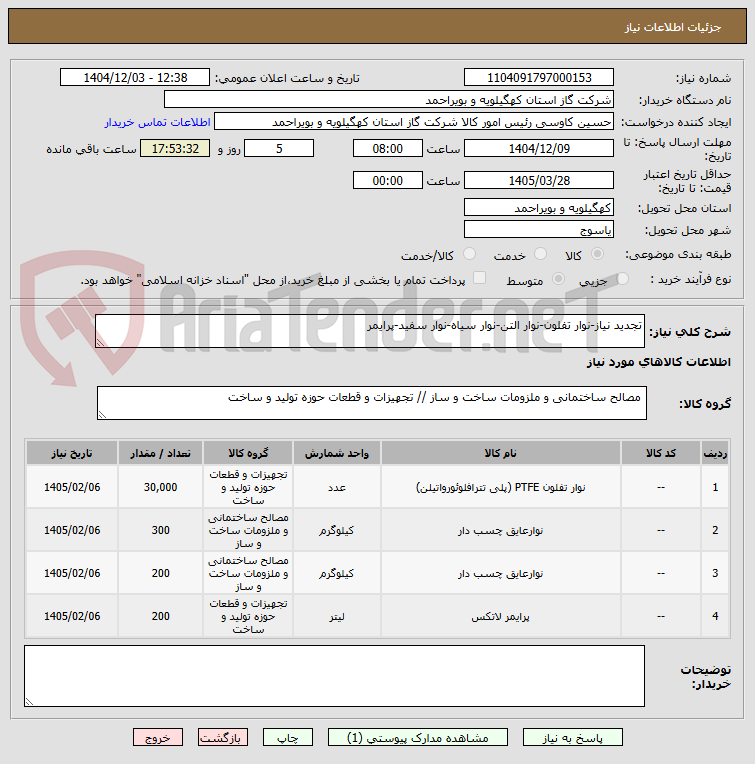Click the delivery city field یاسوج
This screenshot has height=764, width=755.
(x=539, y=229)
